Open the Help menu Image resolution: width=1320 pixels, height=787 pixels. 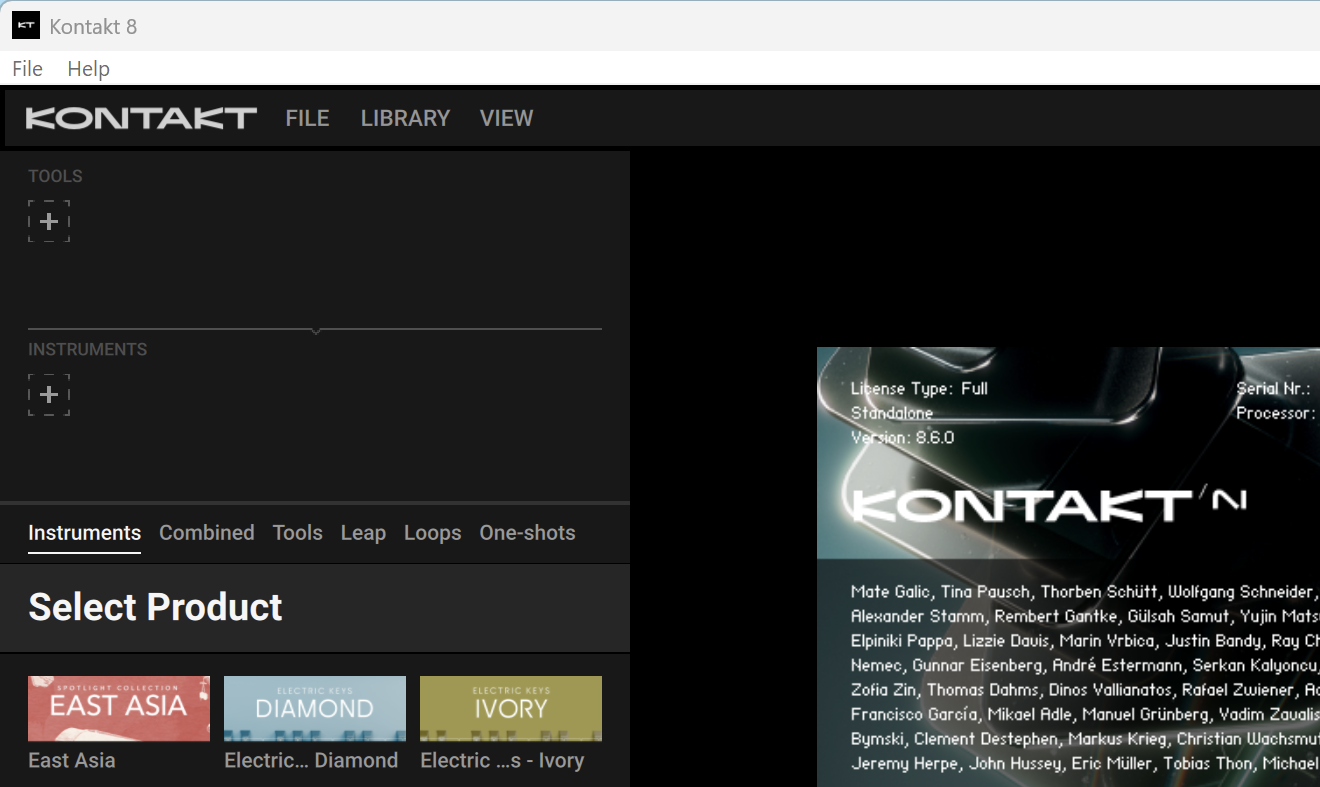coord(88,69)
